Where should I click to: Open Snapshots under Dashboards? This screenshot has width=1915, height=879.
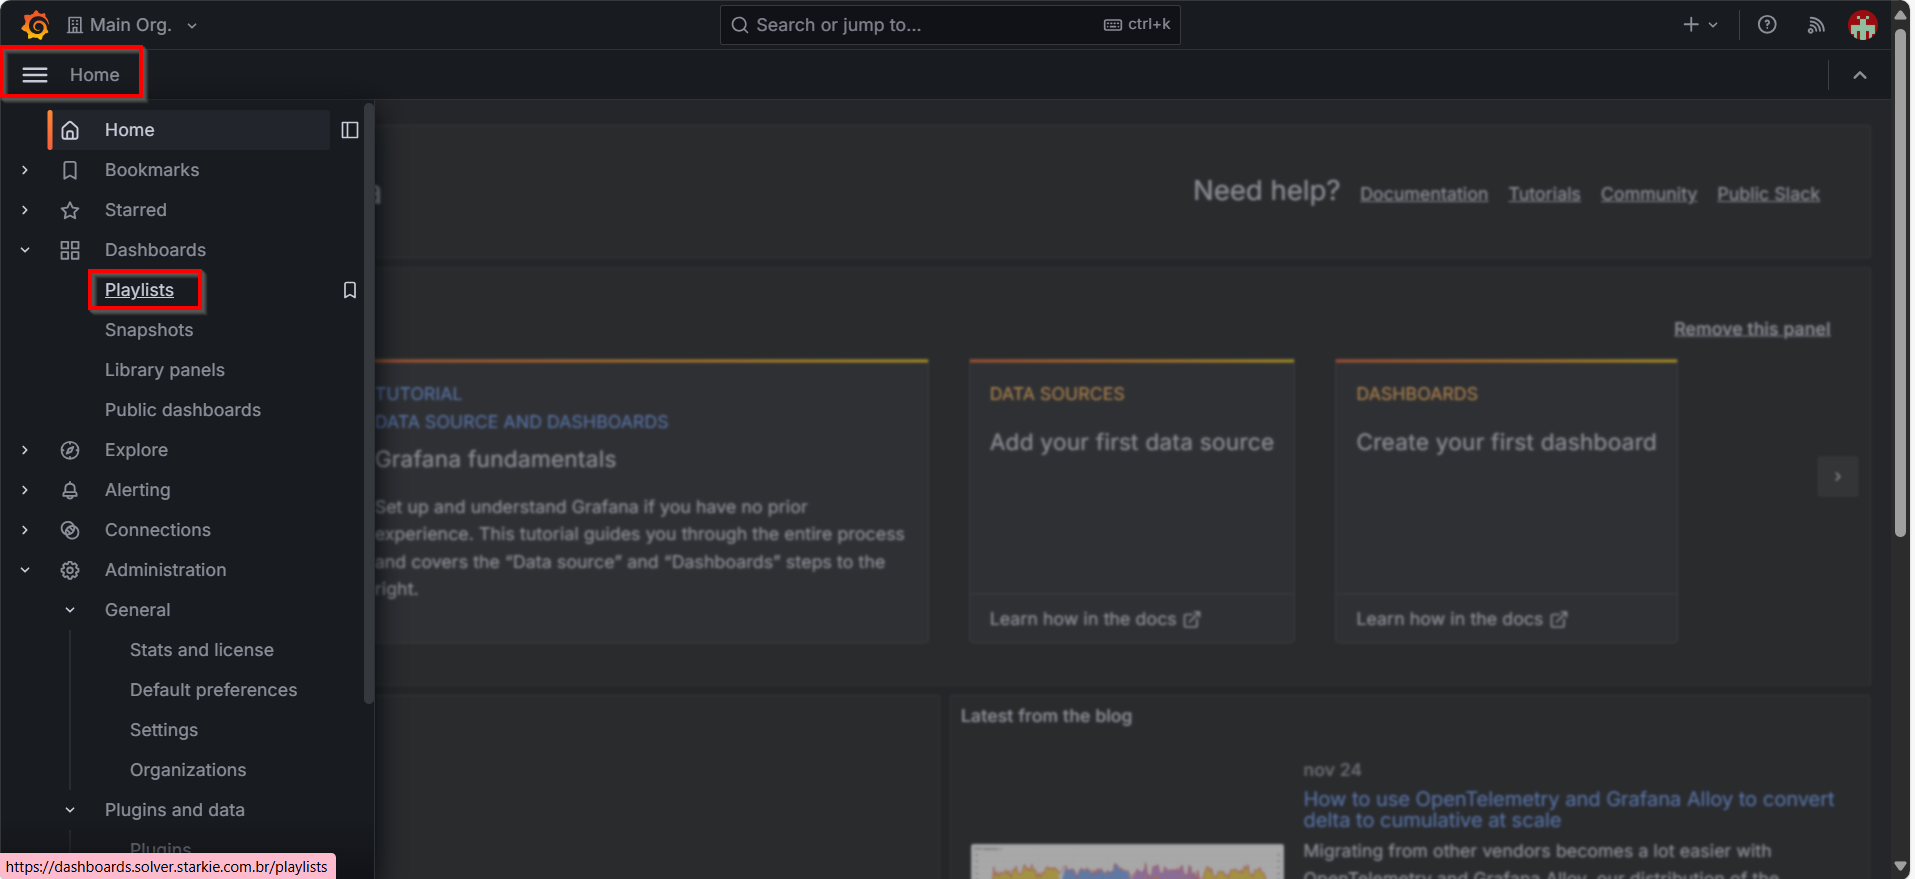coord(149,330)
